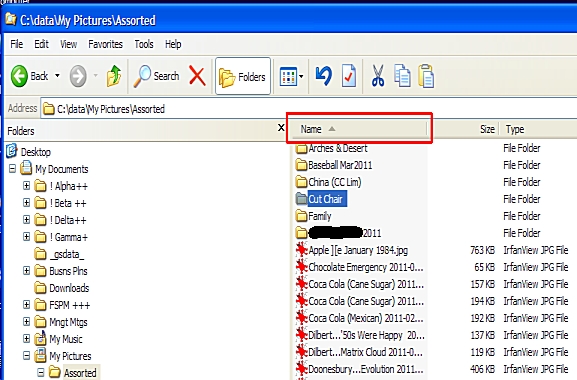This screenshot has width=577, height=380.
Task: Expand the ! Gamma+ folder node
Action: click(26, 236)
